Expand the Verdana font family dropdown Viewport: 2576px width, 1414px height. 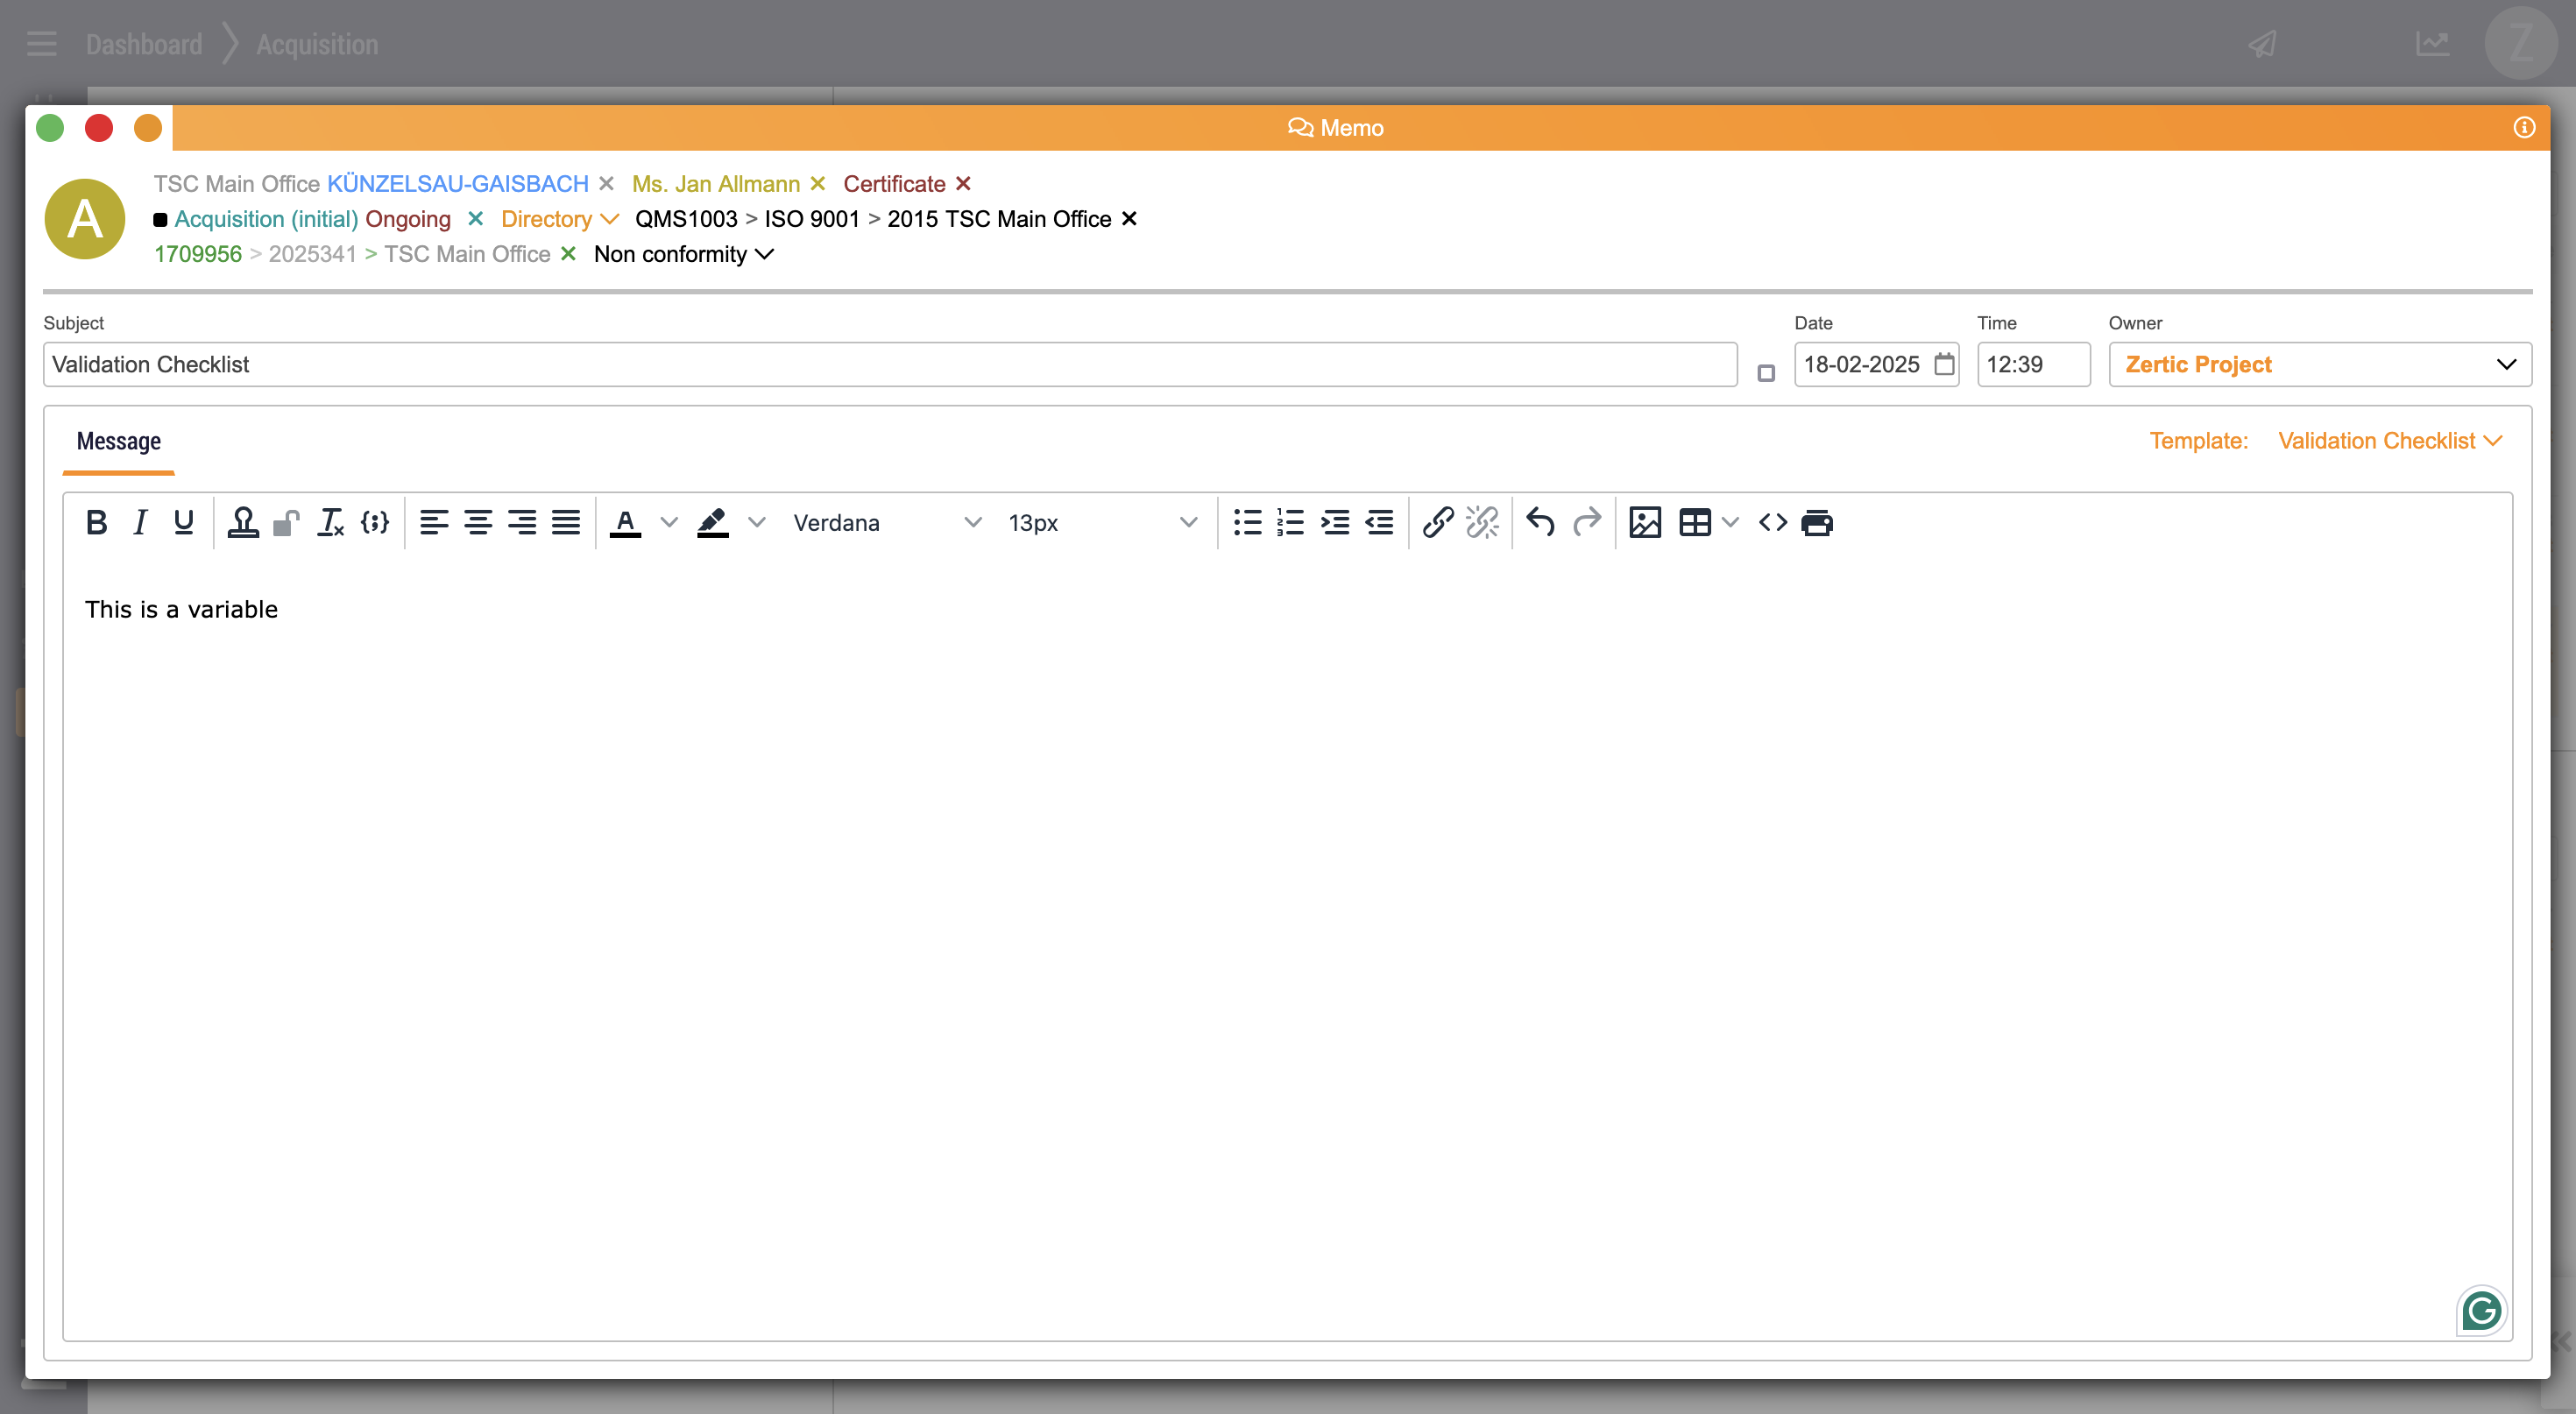886,522
